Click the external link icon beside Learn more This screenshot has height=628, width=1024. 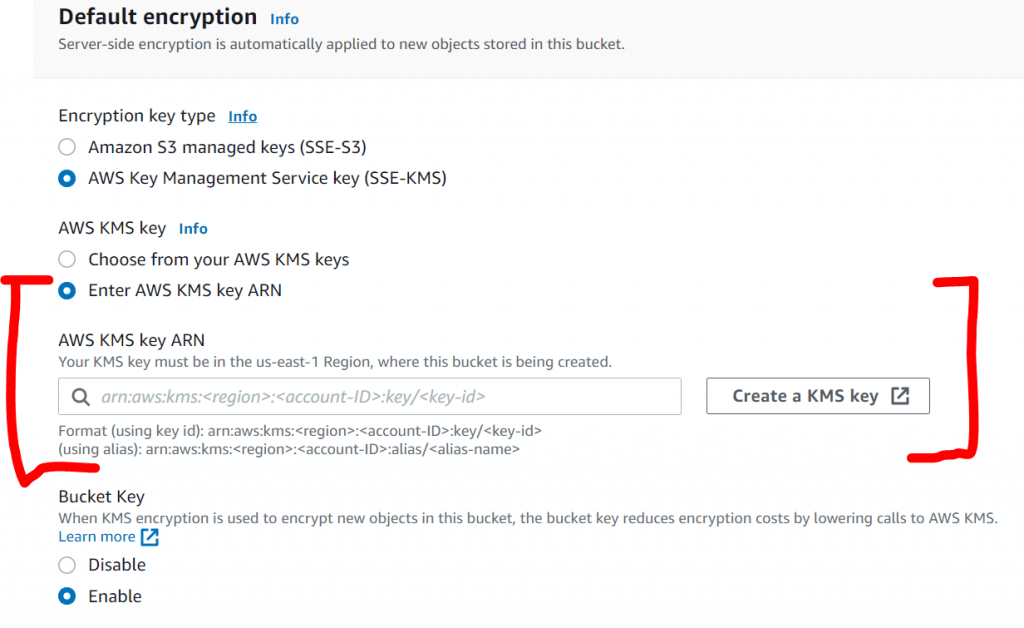(149, 537)
